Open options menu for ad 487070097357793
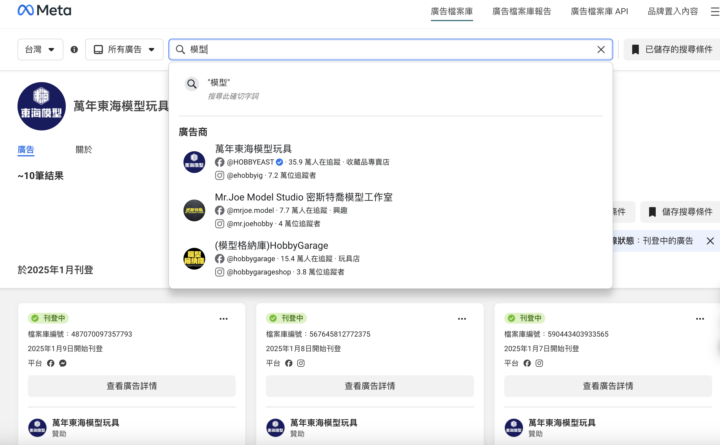720x445 pixels. (x=224, y=318)
